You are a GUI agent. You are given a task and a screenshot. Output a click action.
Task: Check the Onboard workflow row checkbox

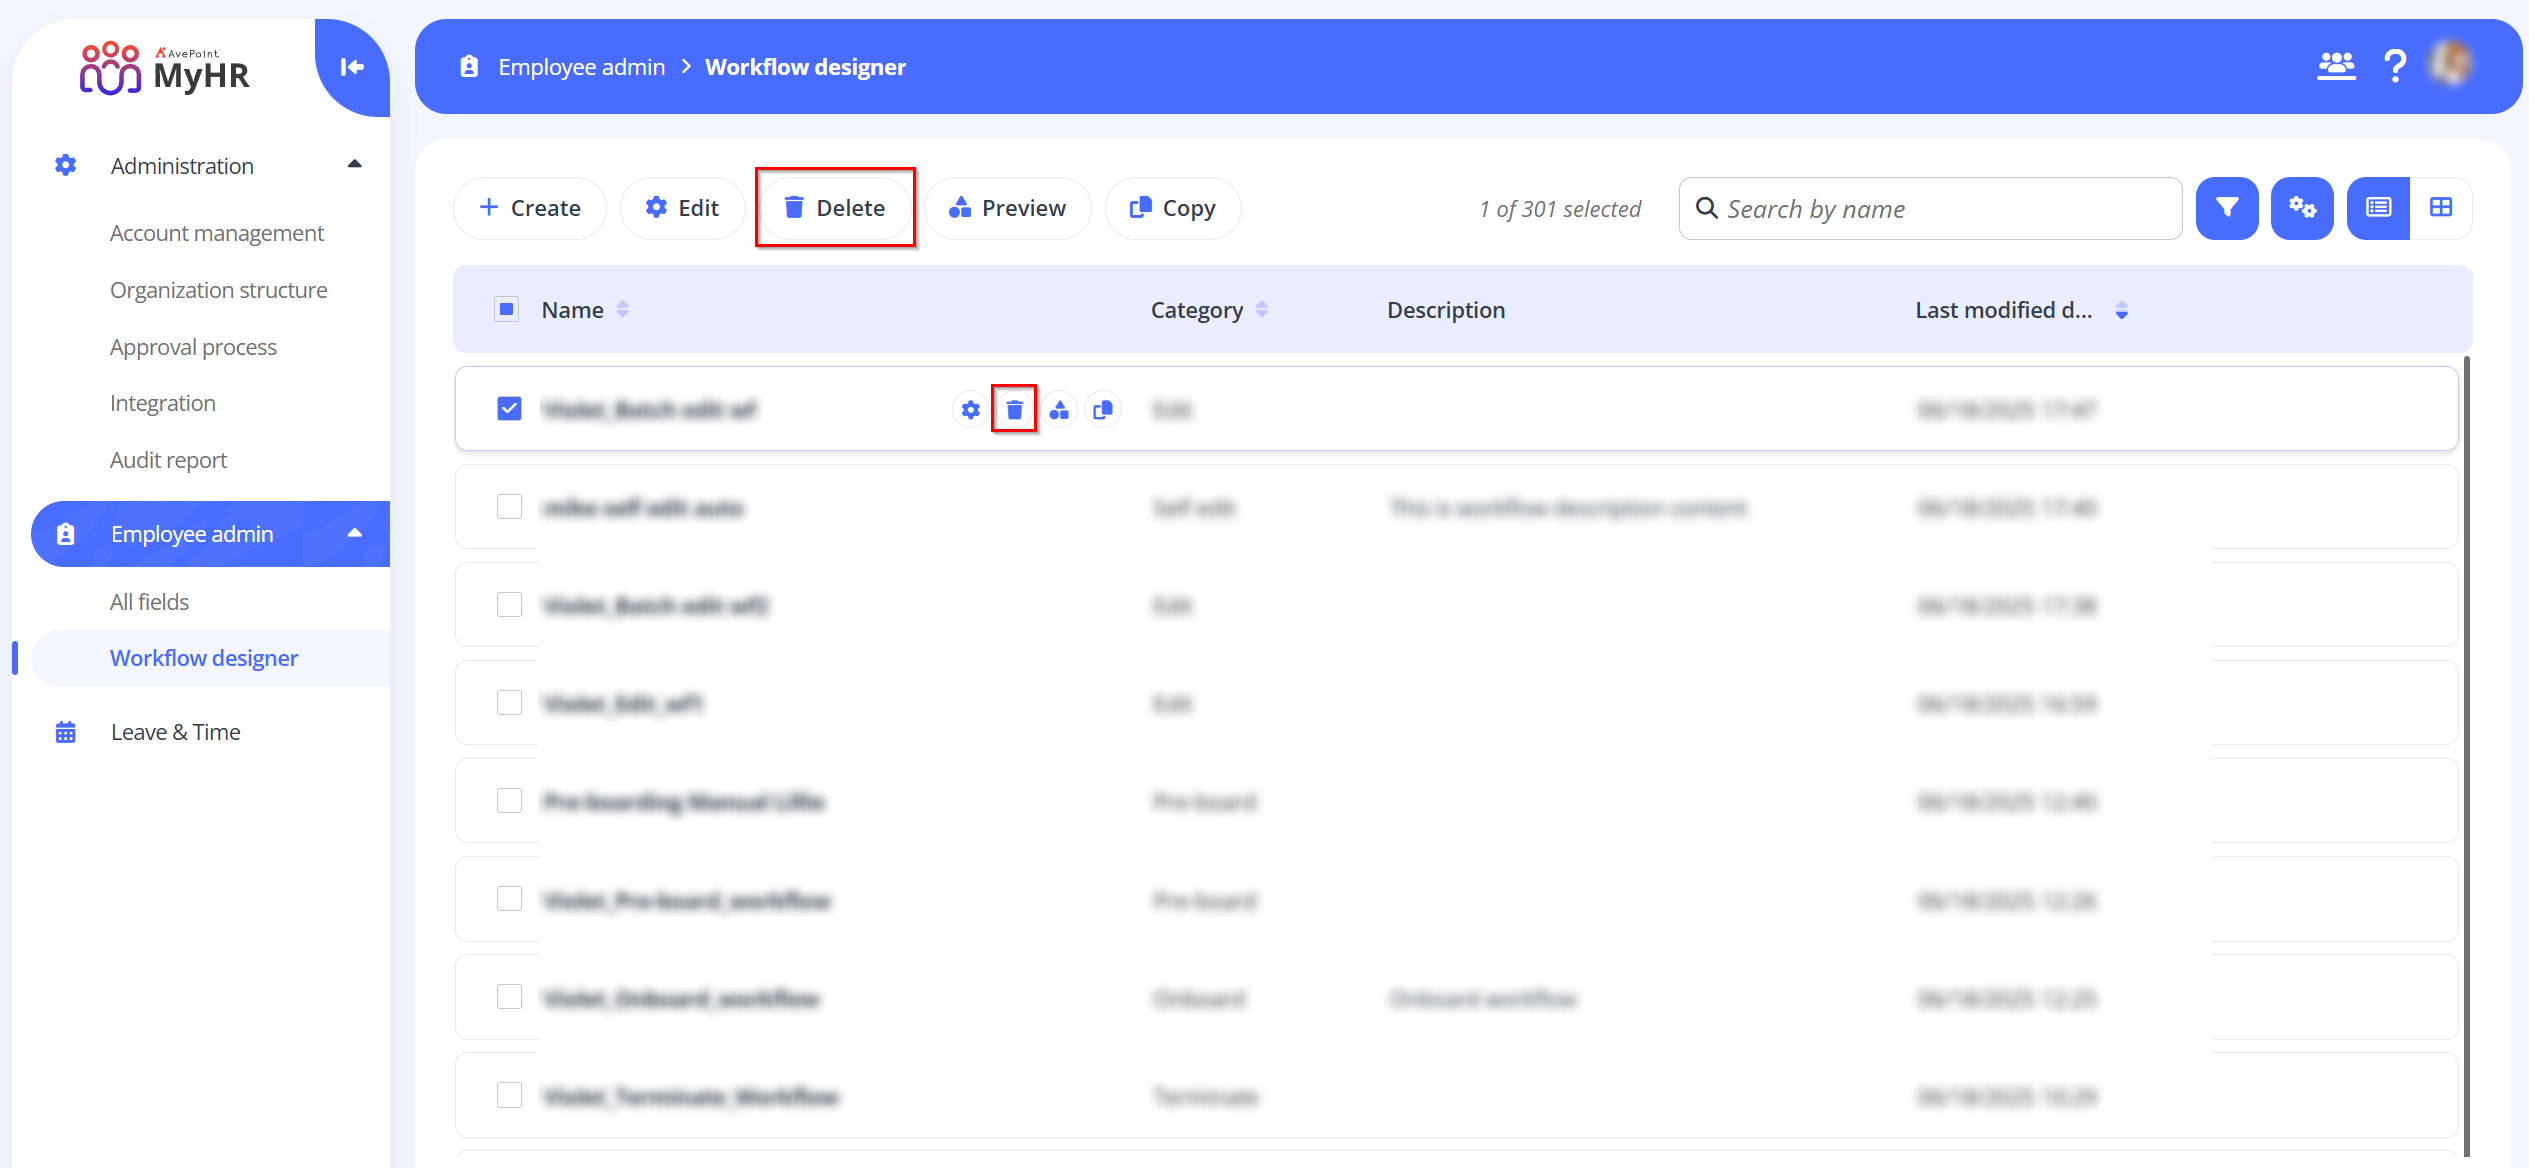(509, 996)
